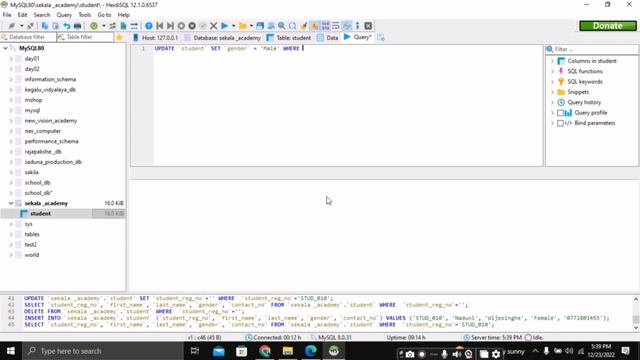Screen dimensions: 640x360
Task: Open the File menu
Action: (x=7, y=15)
